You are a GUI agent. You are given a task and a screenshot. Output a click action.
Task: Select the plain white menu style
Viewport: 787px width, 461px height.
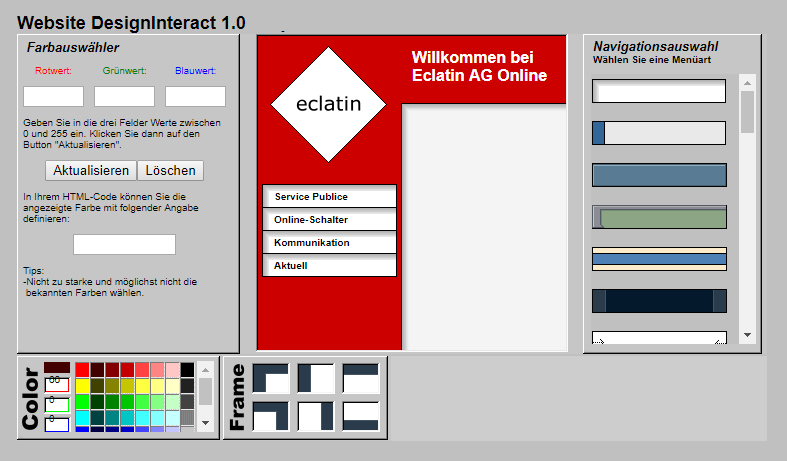[659, 92]
